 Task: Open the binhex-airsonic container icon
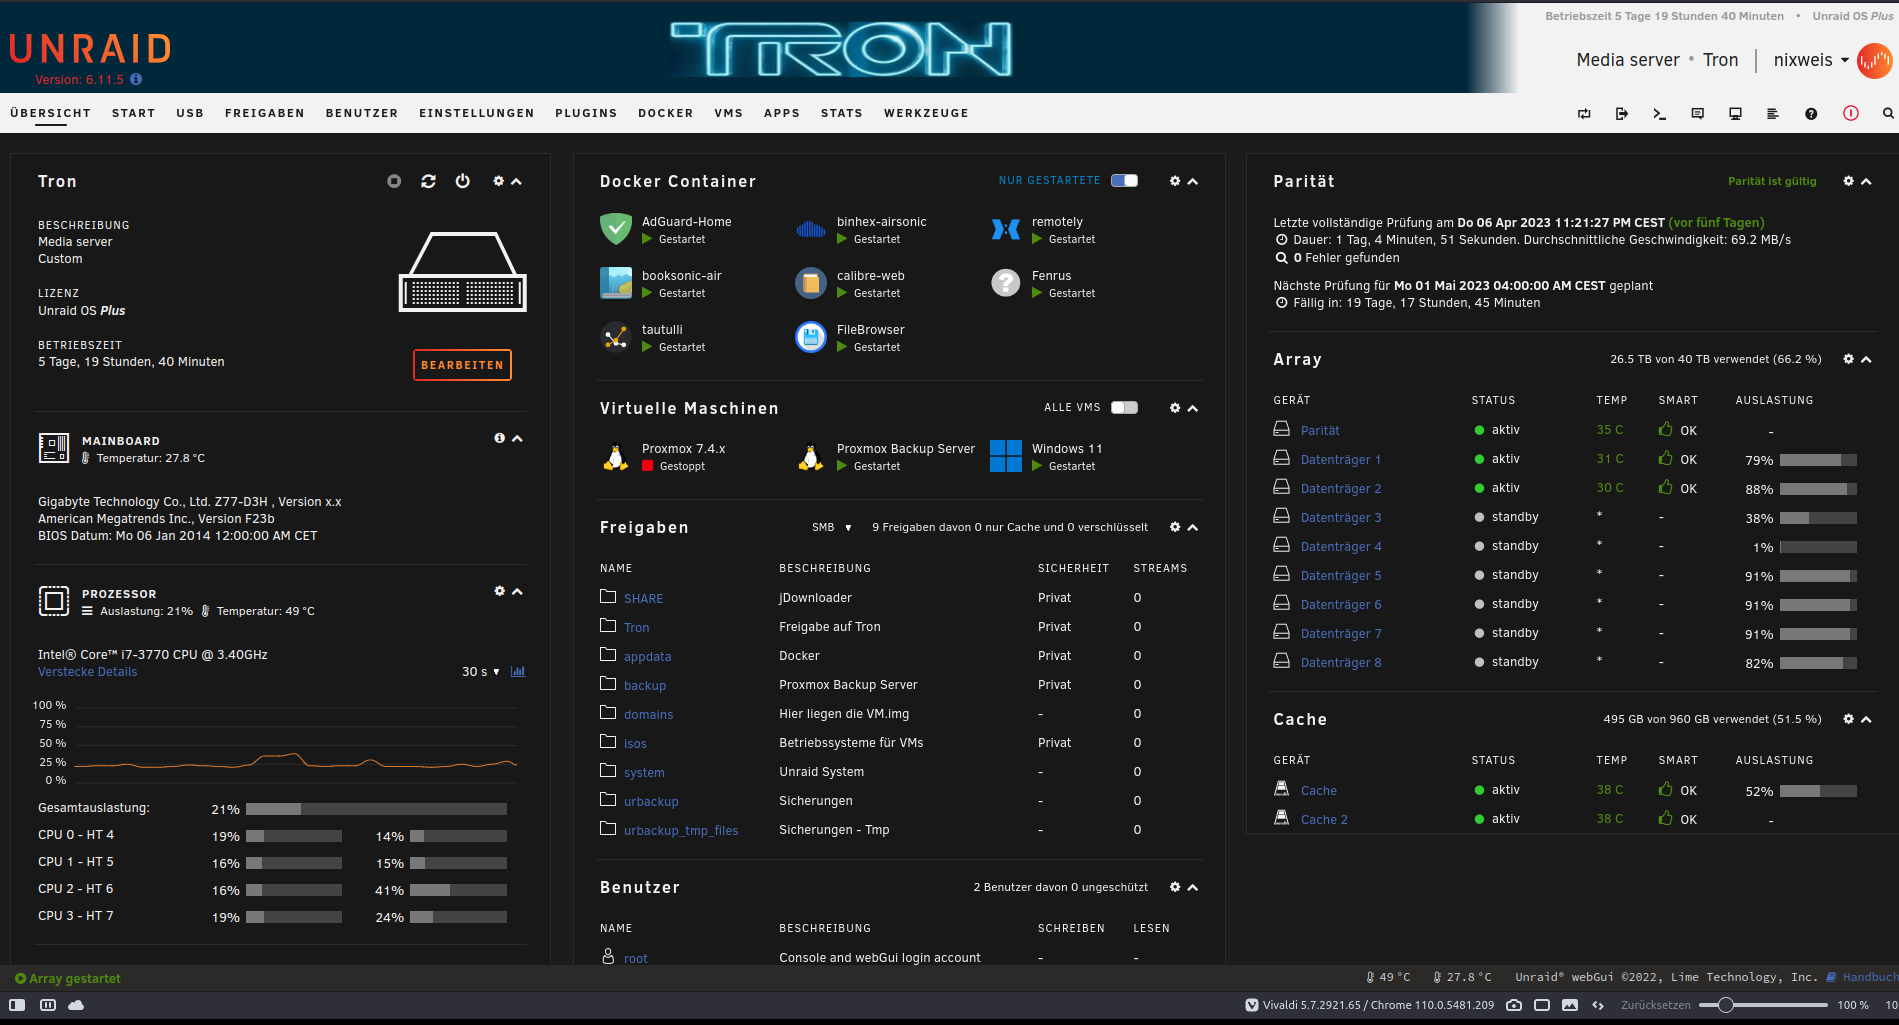tap(811, 229)
